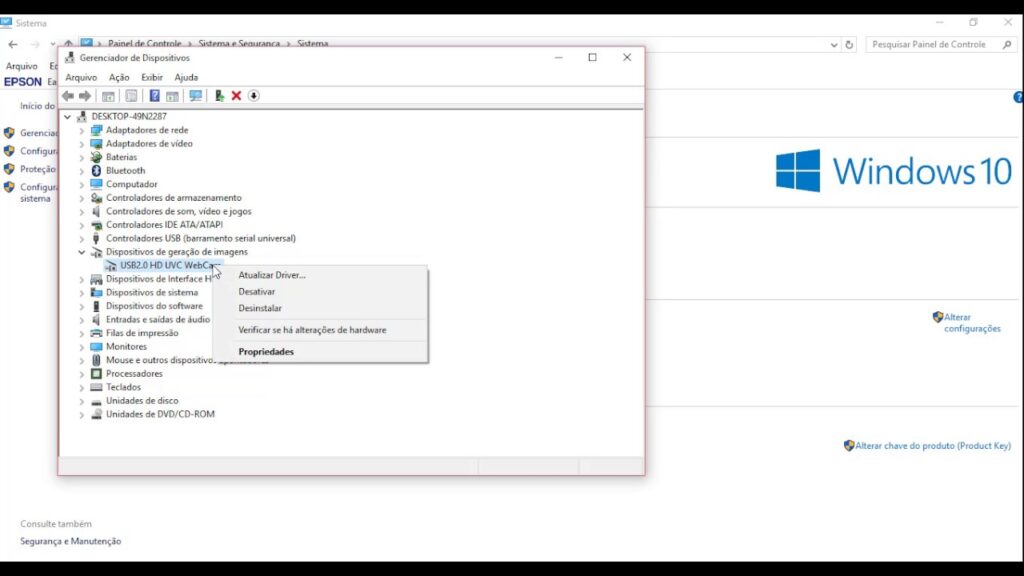The image size is (1024, 576).
Task: Open the Ação menu
Action: click(119, 77)
